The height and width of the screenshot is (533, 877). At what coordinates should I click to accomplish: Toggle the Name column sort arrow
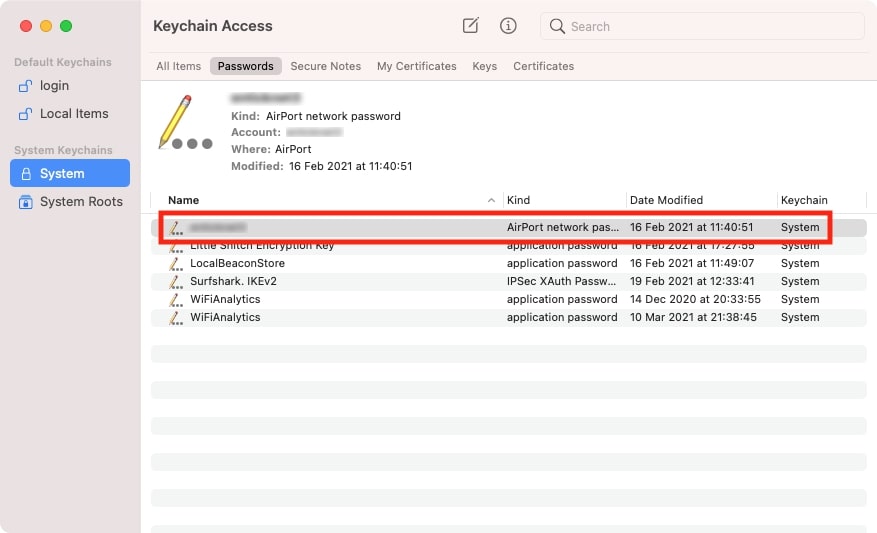click(491, 200)
